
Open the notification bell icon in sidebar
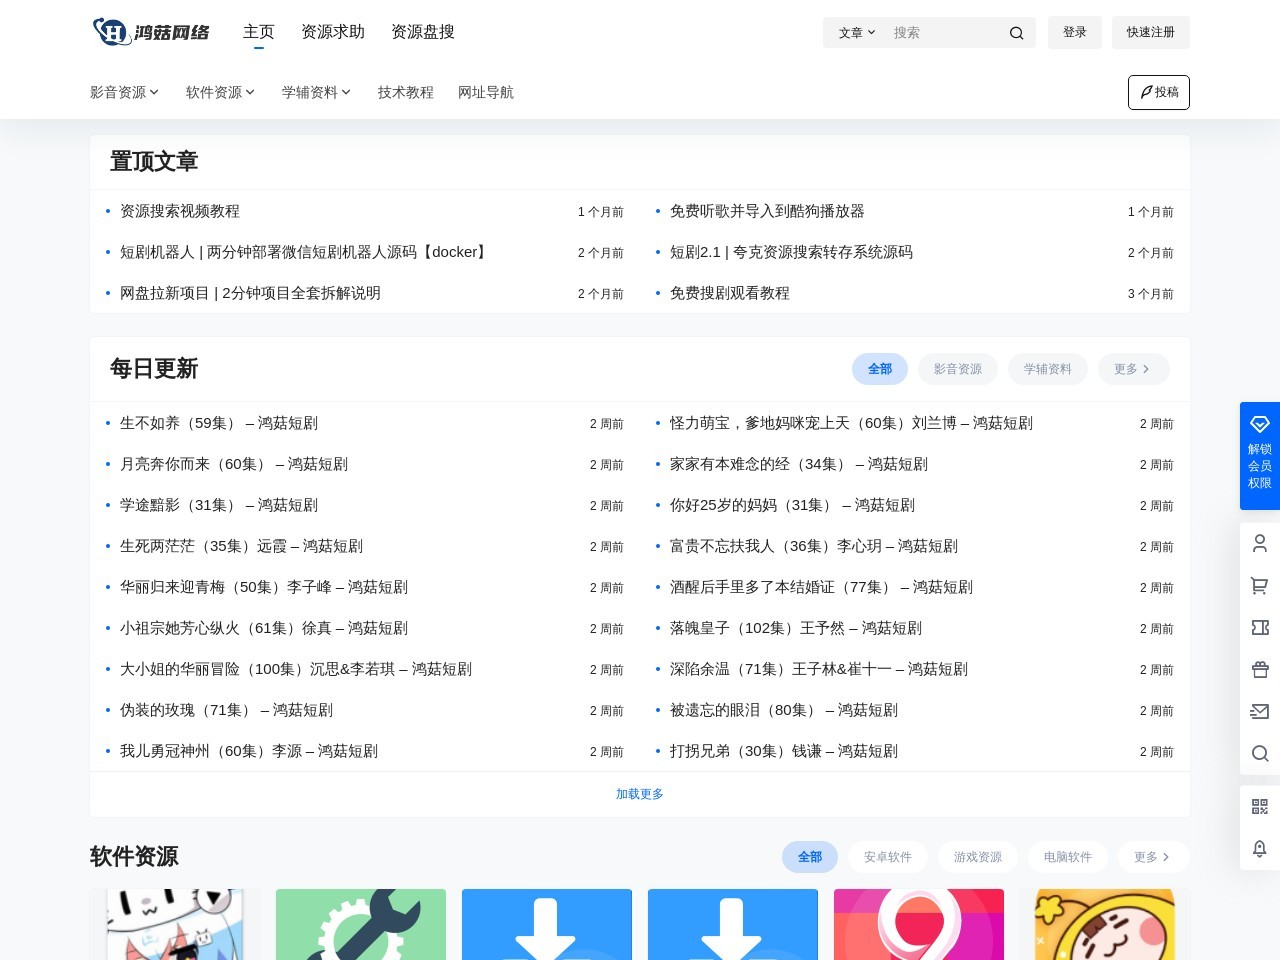point(1260,848)
